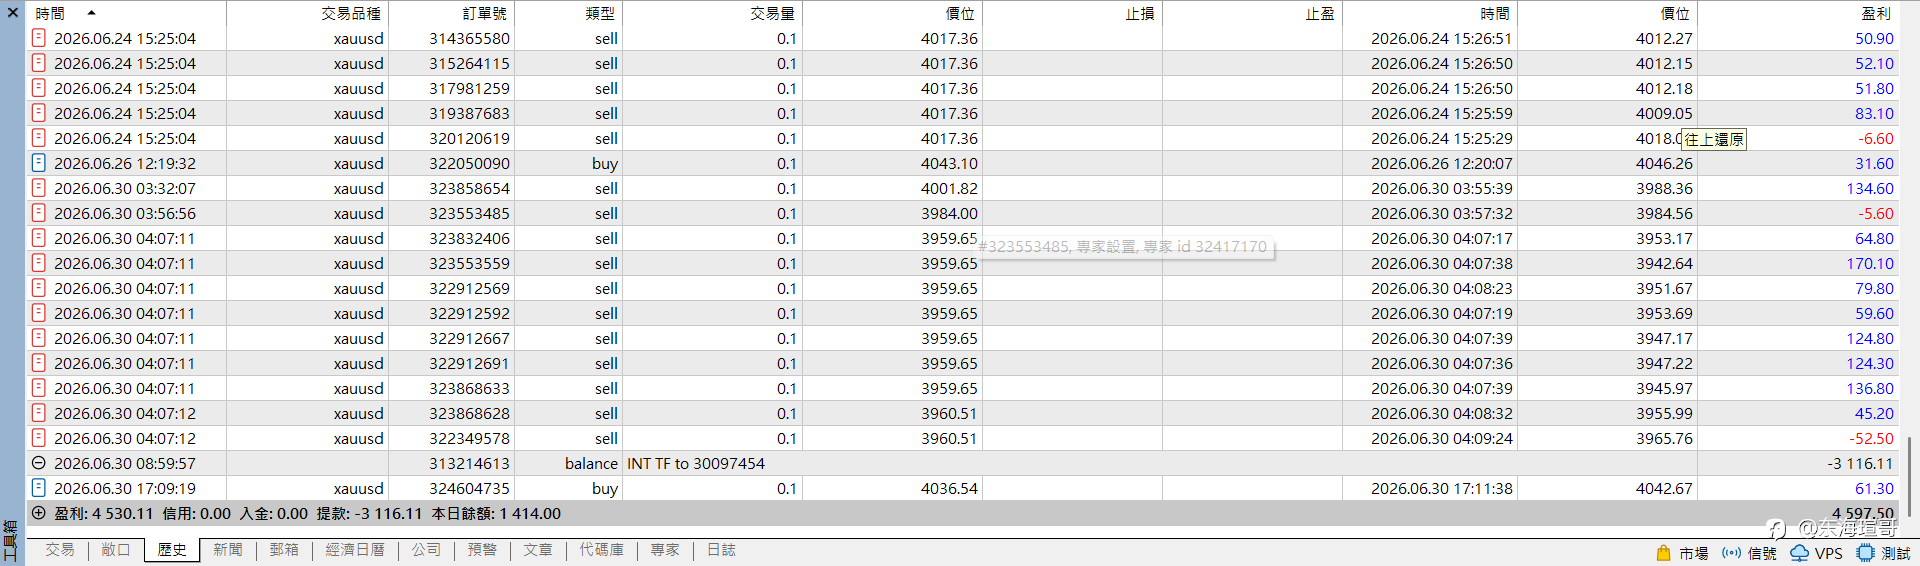Switch to the 公司 tab
1920x566 pixels.
[426, 550]
